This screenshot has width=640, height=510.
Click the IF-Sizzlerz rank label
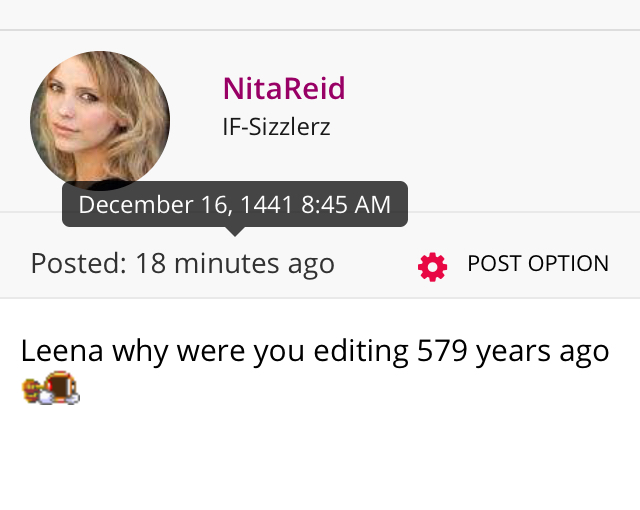(276, 127)
